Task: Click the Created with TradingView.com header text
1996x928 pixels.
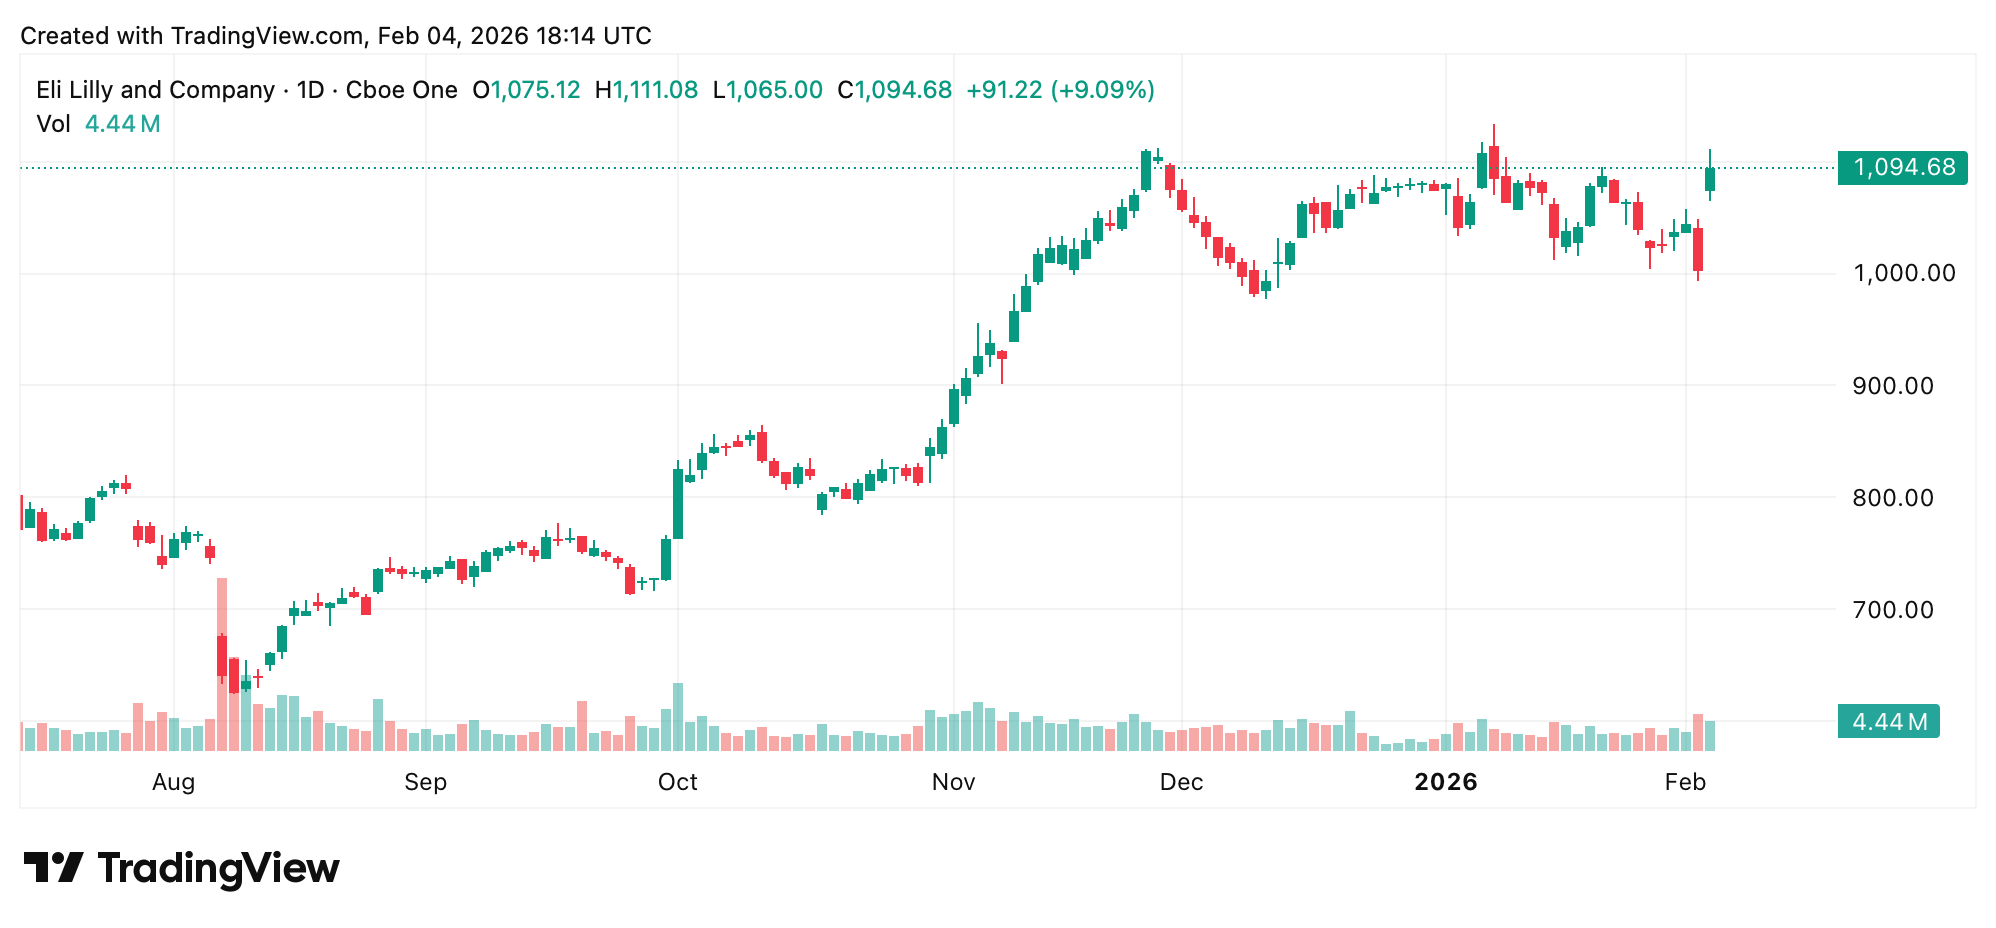Action: 336,36
